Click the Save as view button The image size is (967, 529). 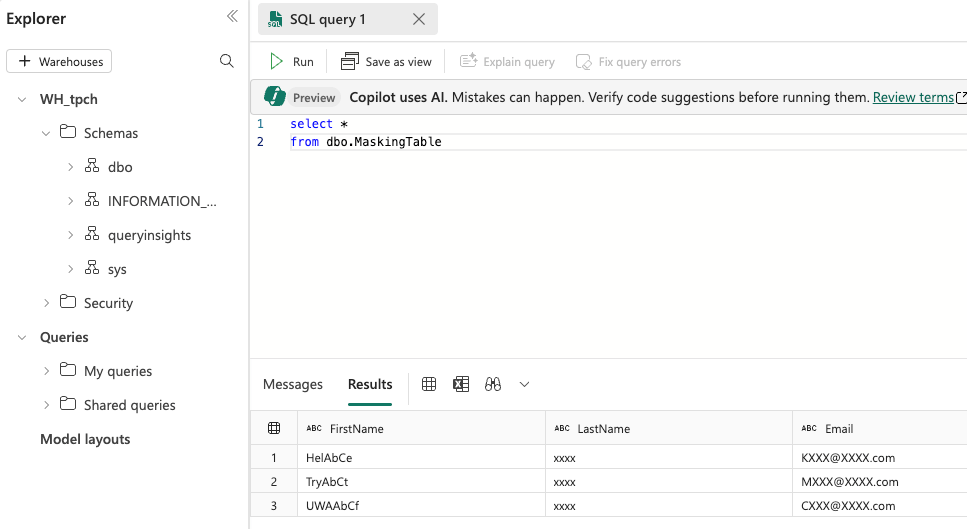pos(387,62)
